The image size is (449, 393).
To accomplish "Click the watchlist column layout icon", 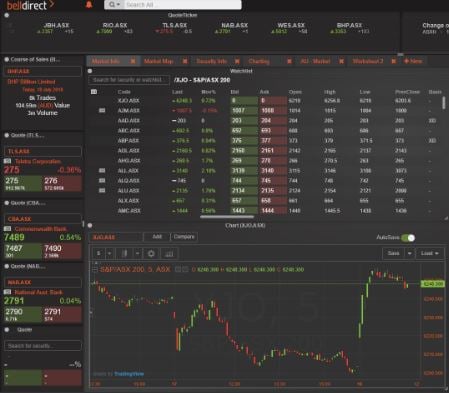I will [94, 92].
